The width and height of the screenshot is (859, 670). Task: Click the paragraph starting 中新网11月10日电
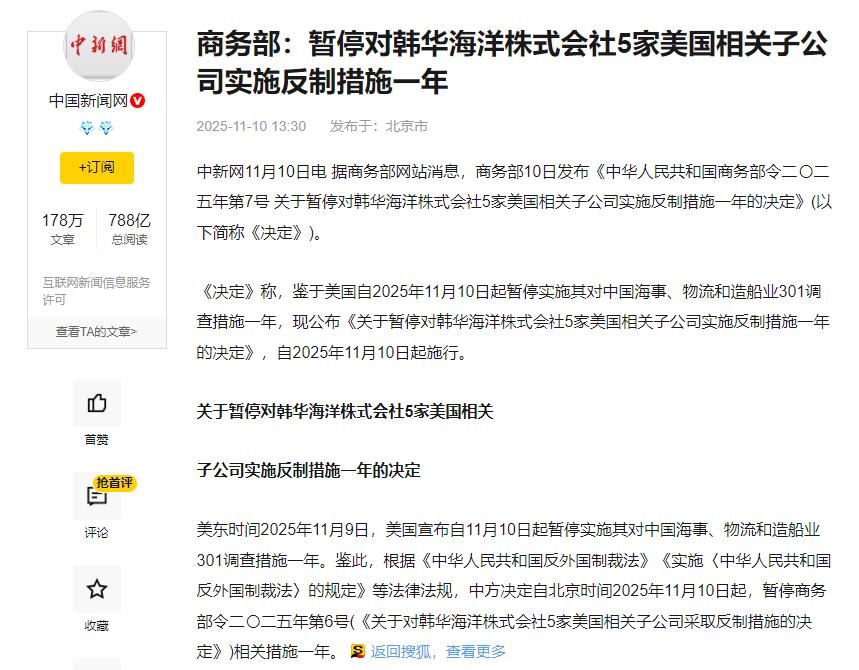coord(514,202)
